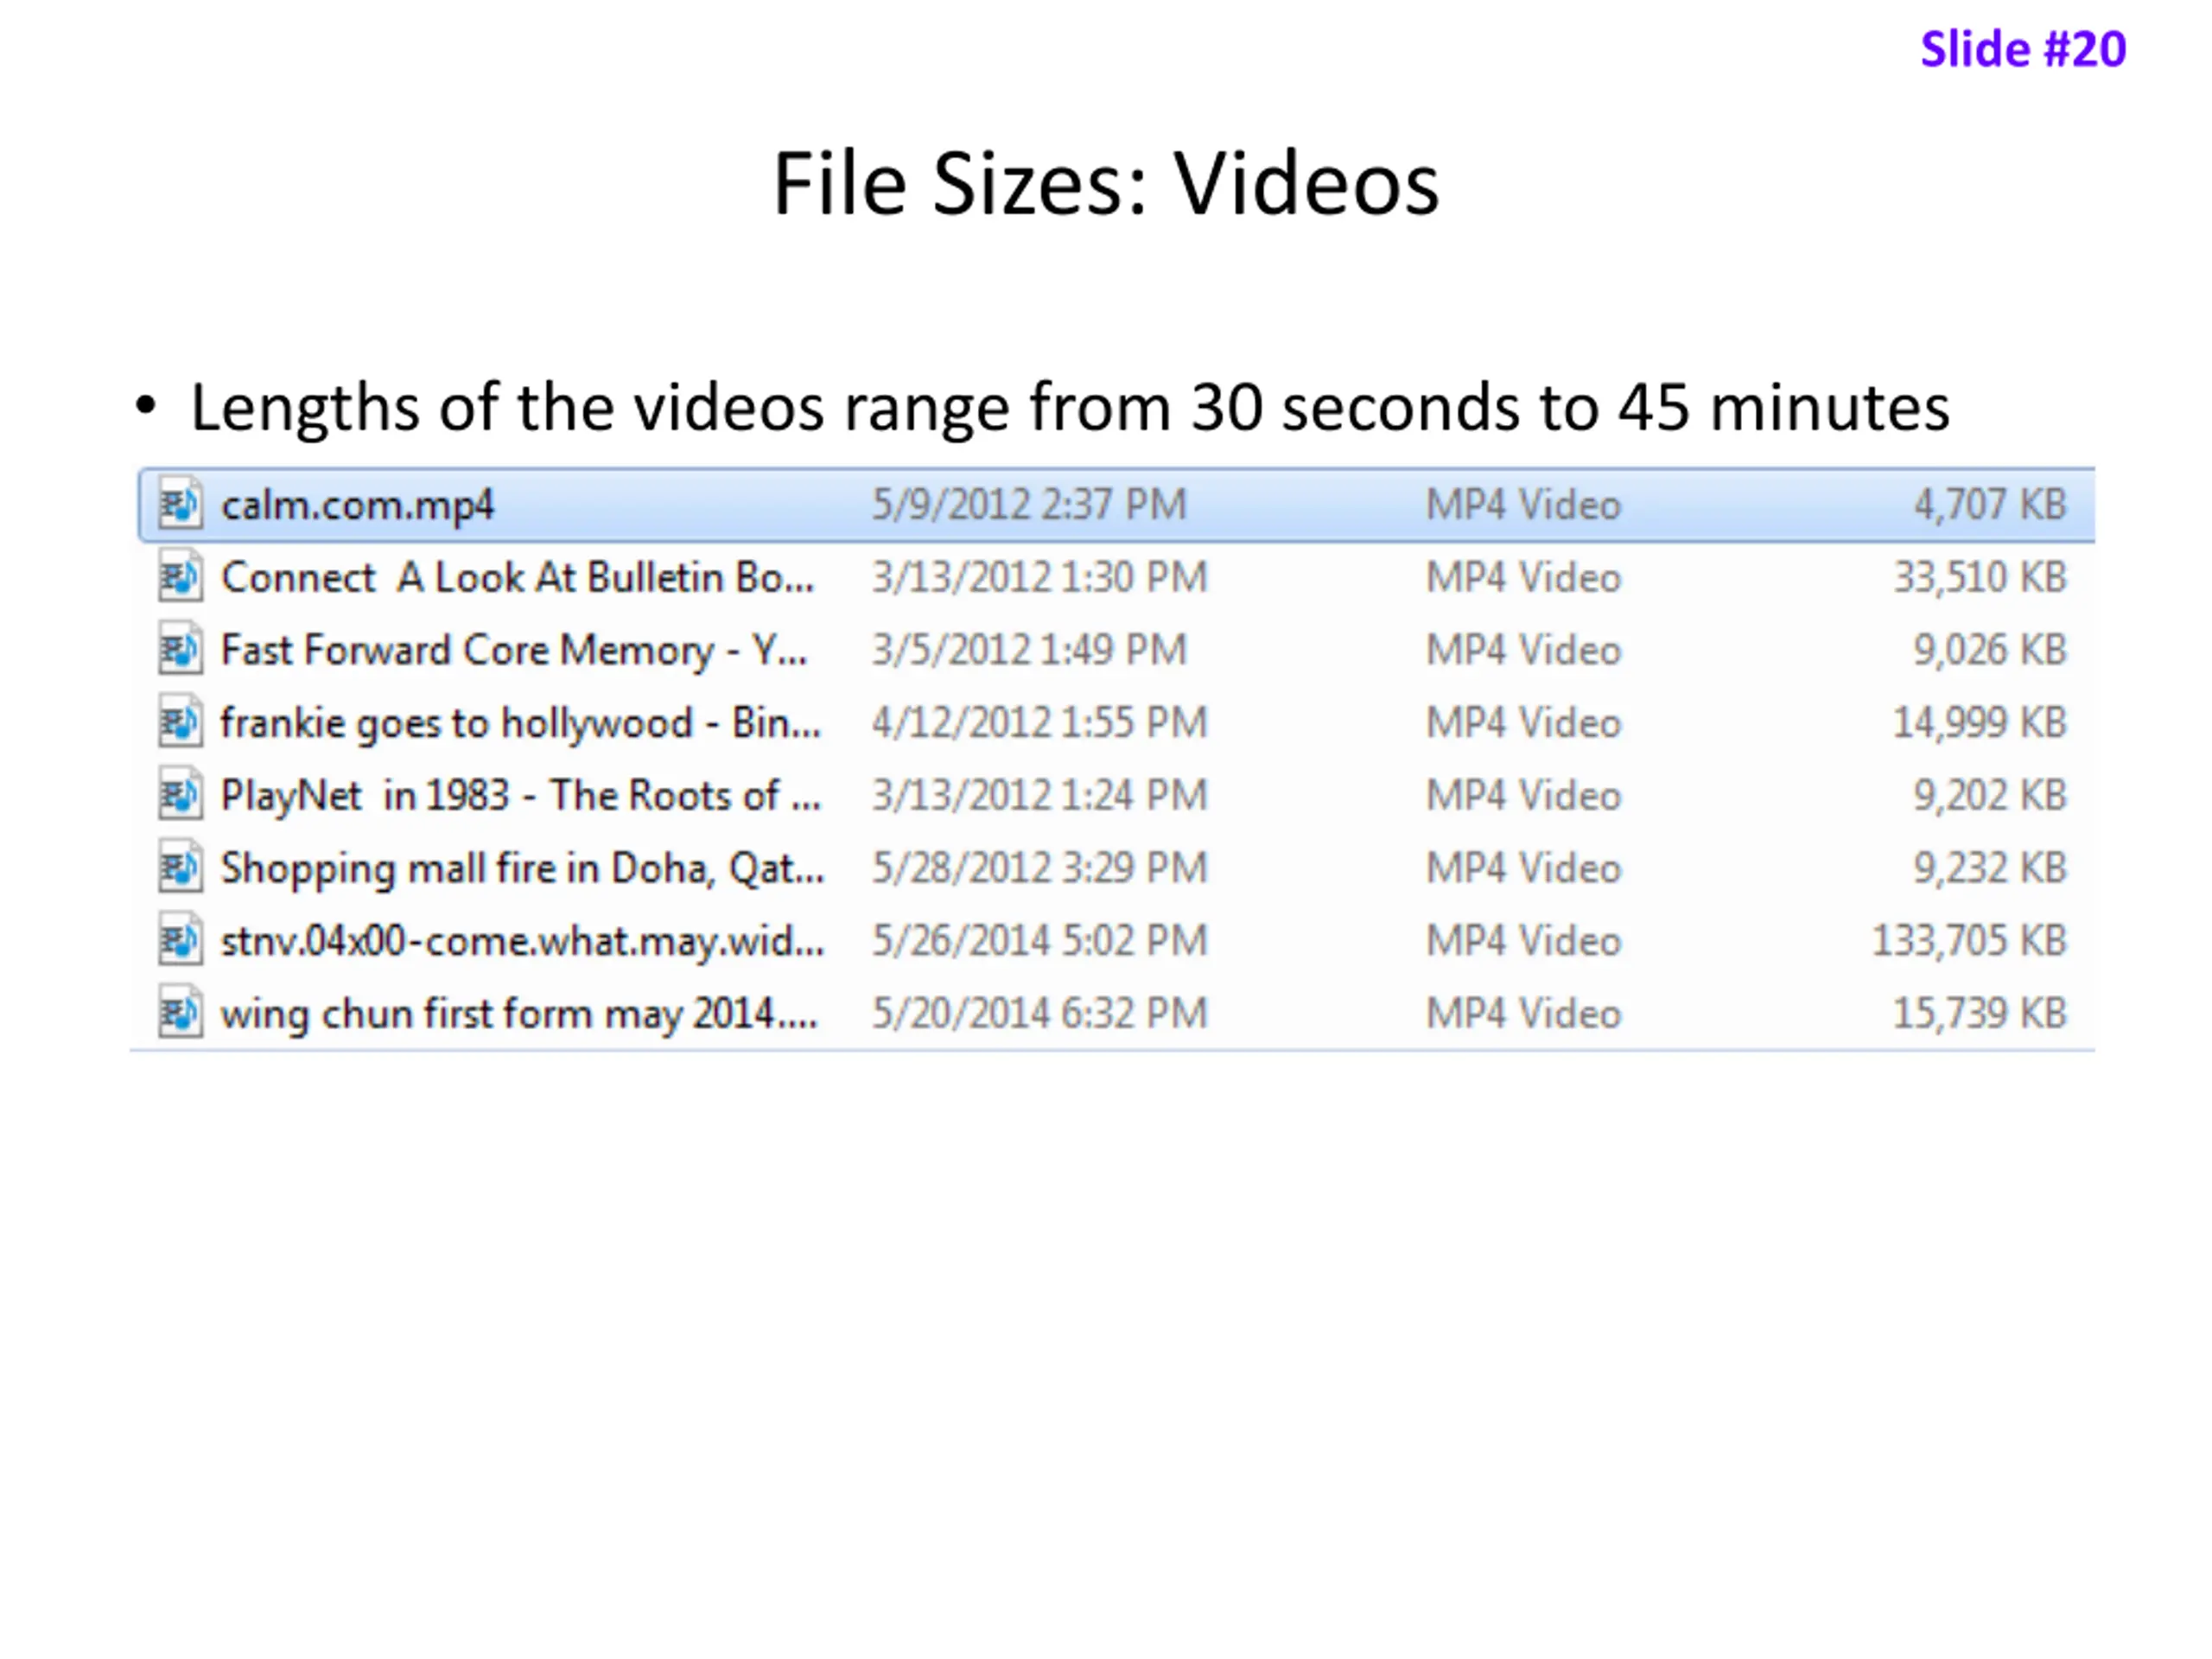
Task: Click the 133,705 KB file size
Action: tap(1969, 941)
